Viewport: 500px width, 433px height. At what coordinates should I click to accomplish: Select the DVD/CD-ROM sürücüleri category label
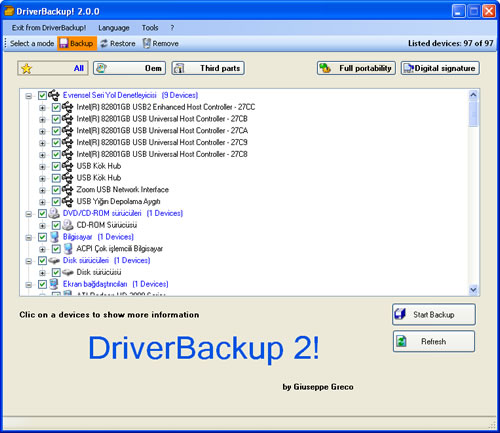point(123,213)
